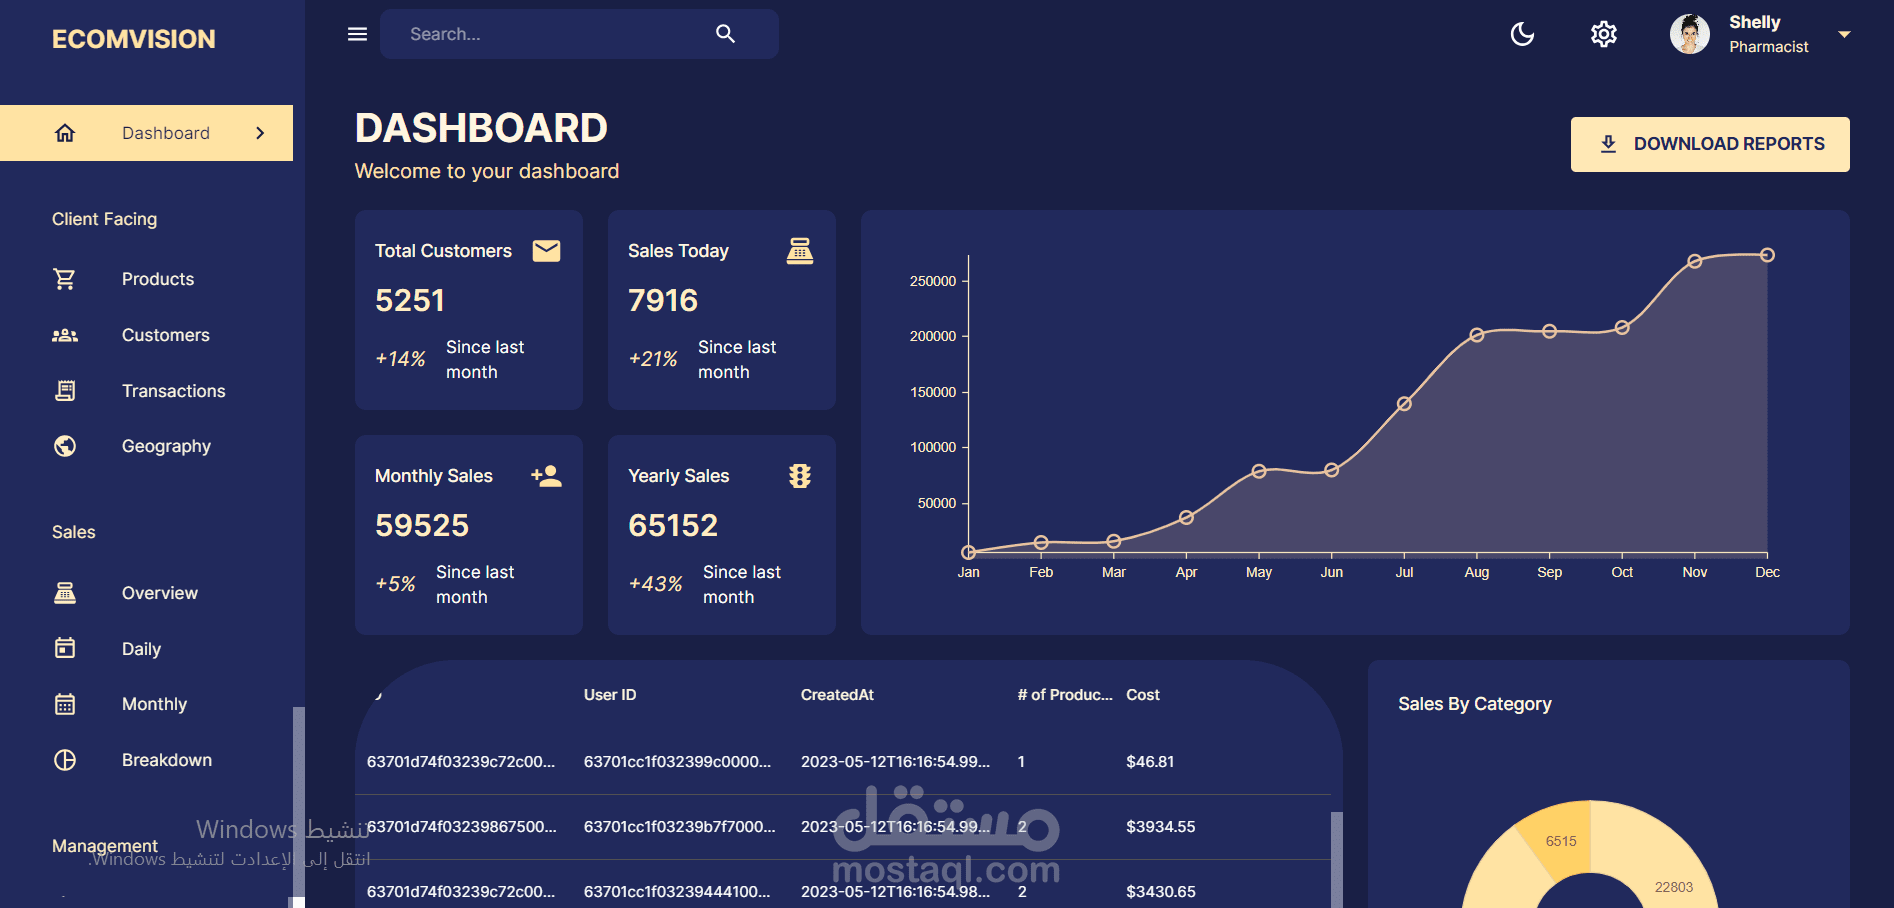Open the Daily sales page
1894x908 pixels.
coord(141,649)
